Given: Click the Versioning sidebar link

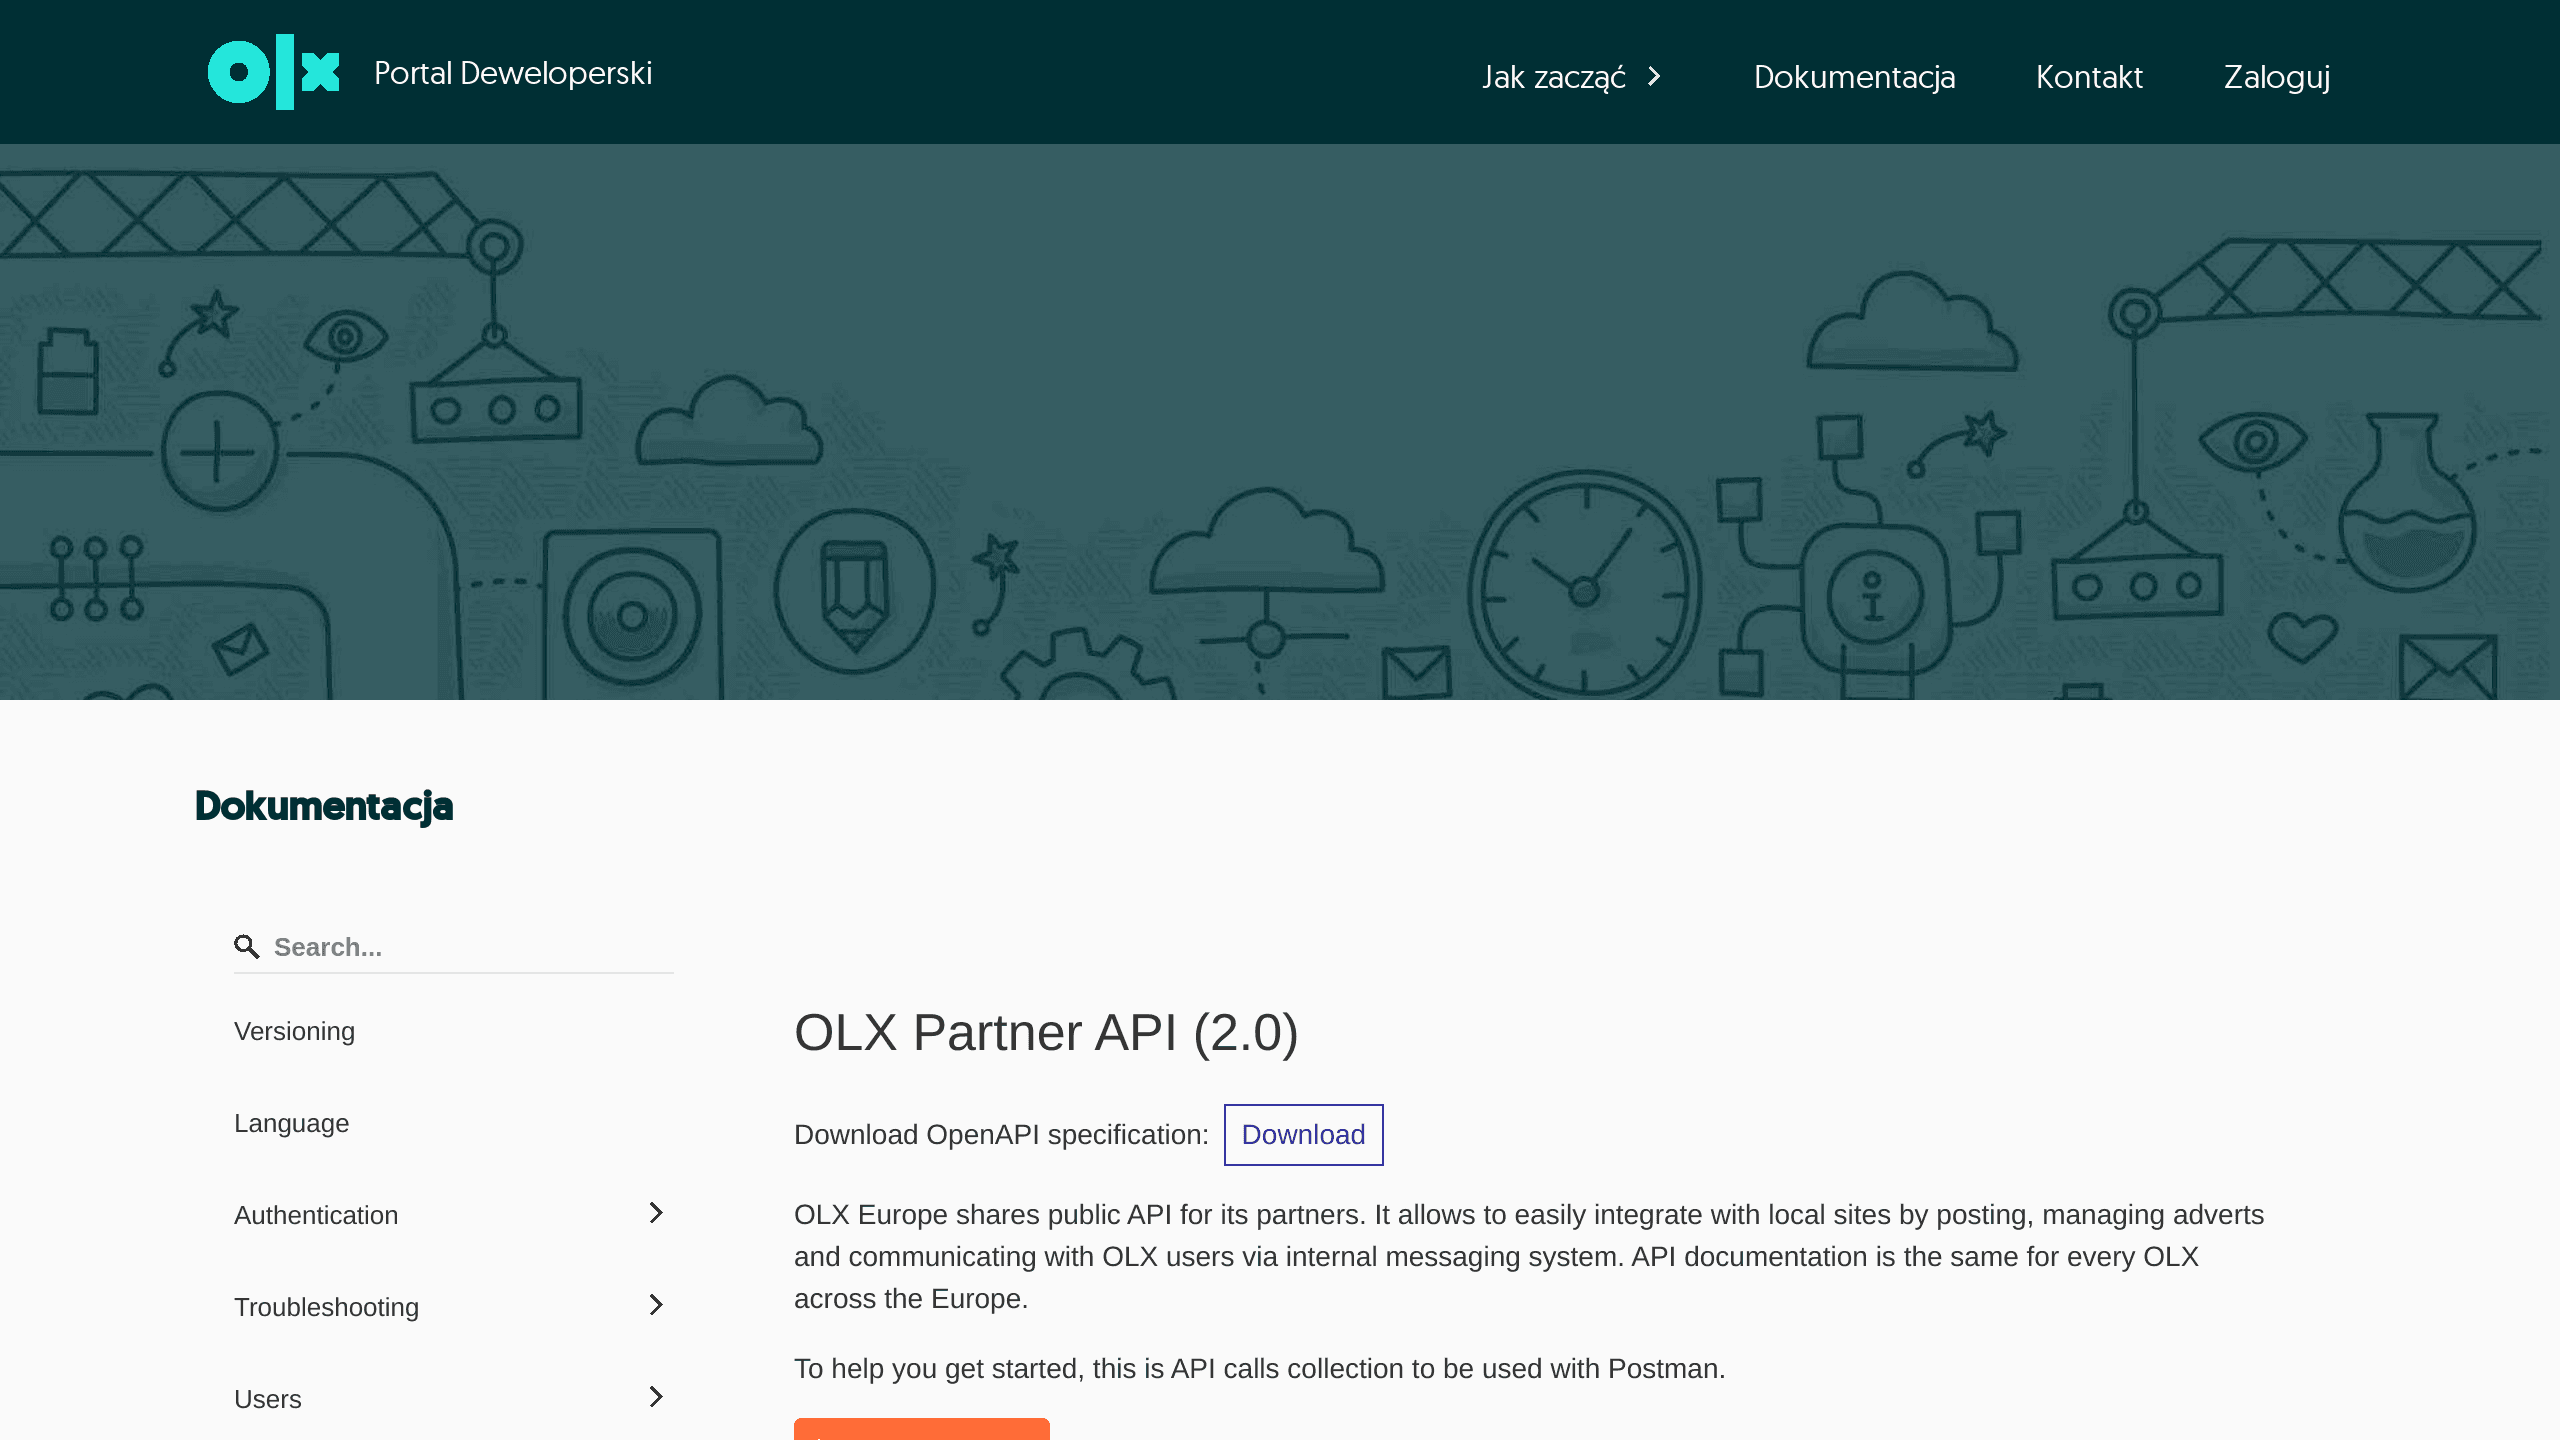Looking at the screenshot, I should click(x=294, y=1030).
